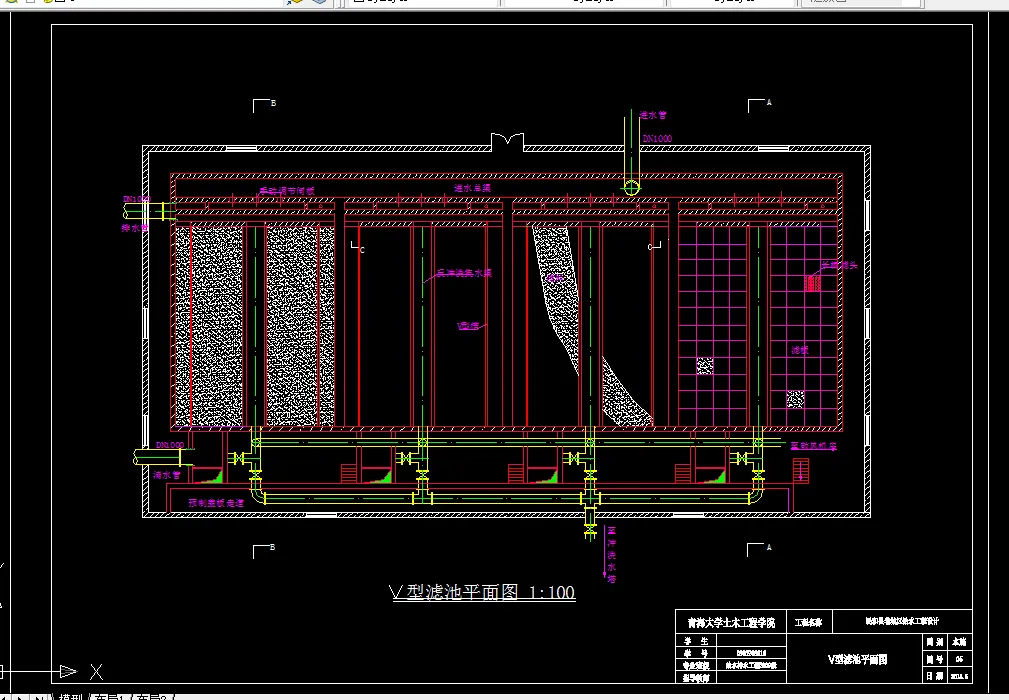
Task: Click the 排水管 drain pipe label
Action: [134, 228]
